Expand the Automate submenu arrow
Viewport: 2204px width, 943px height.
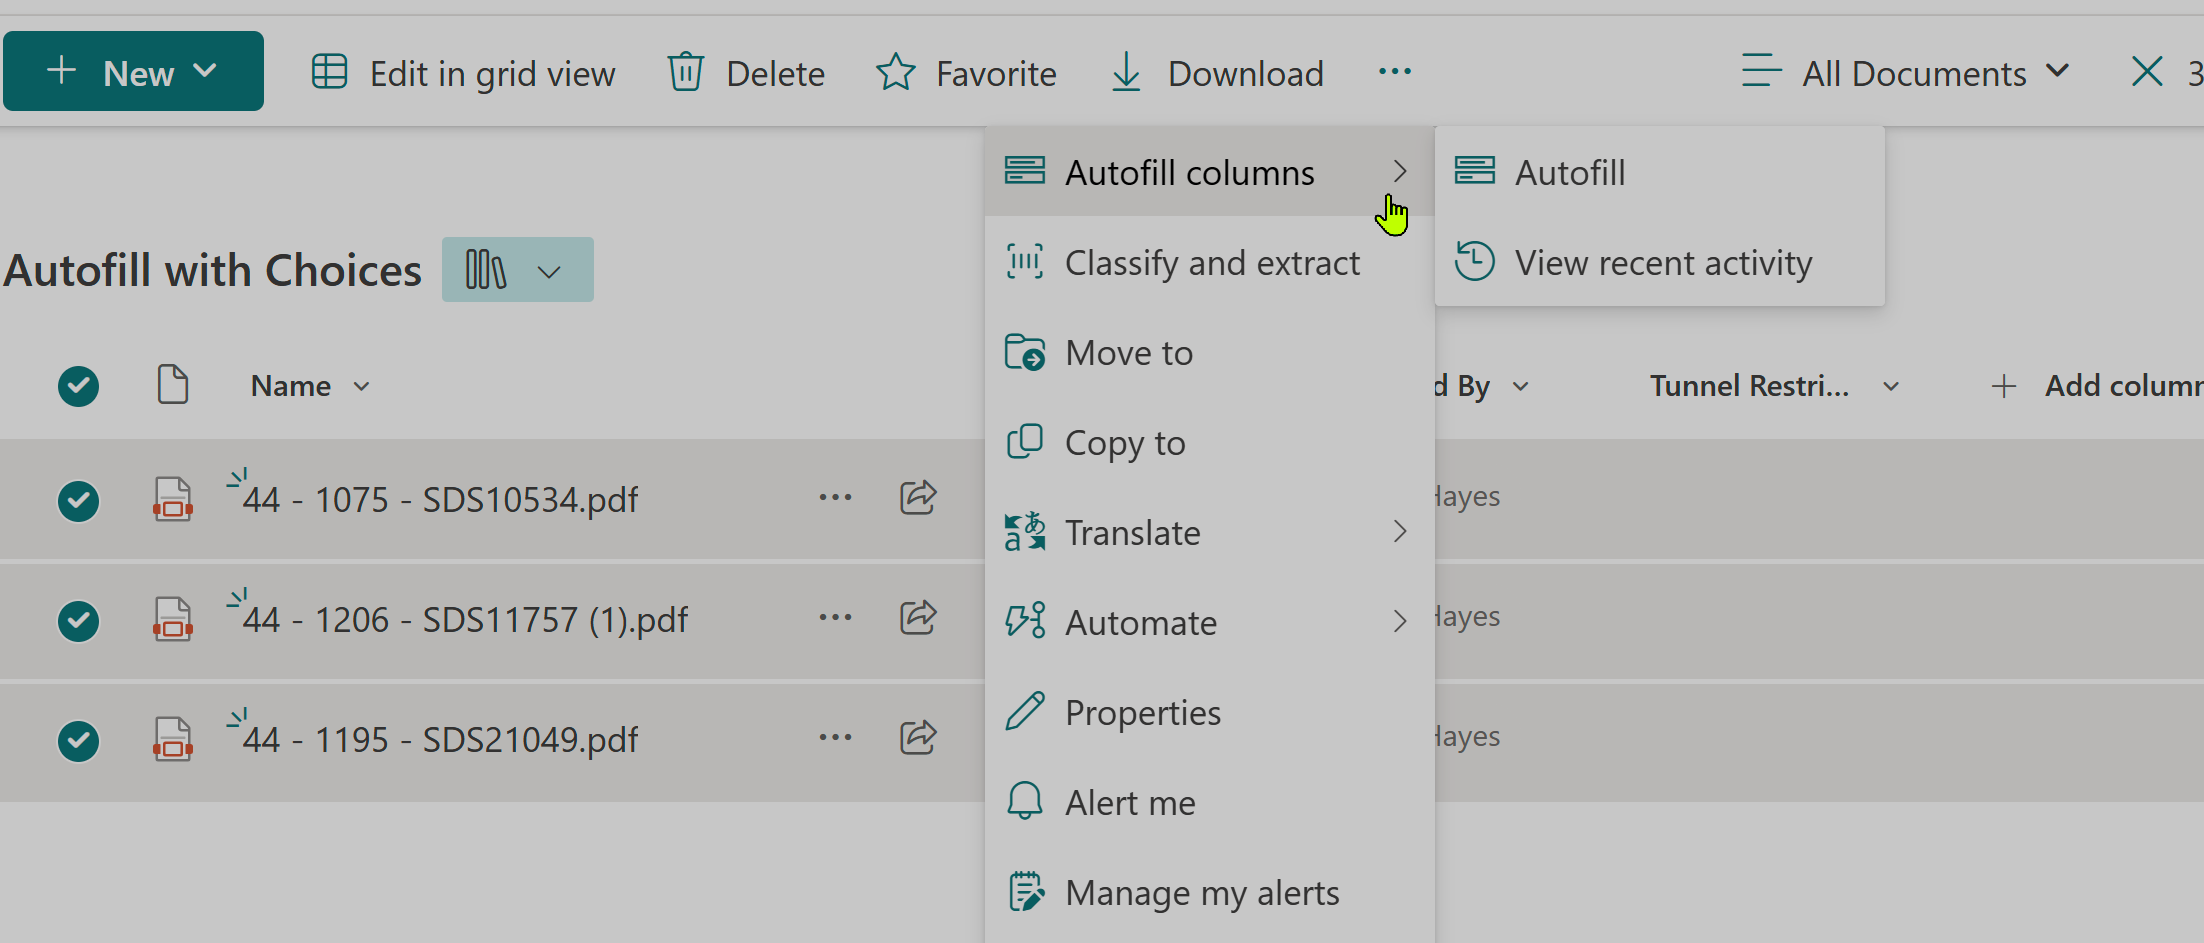(1400, 622)
